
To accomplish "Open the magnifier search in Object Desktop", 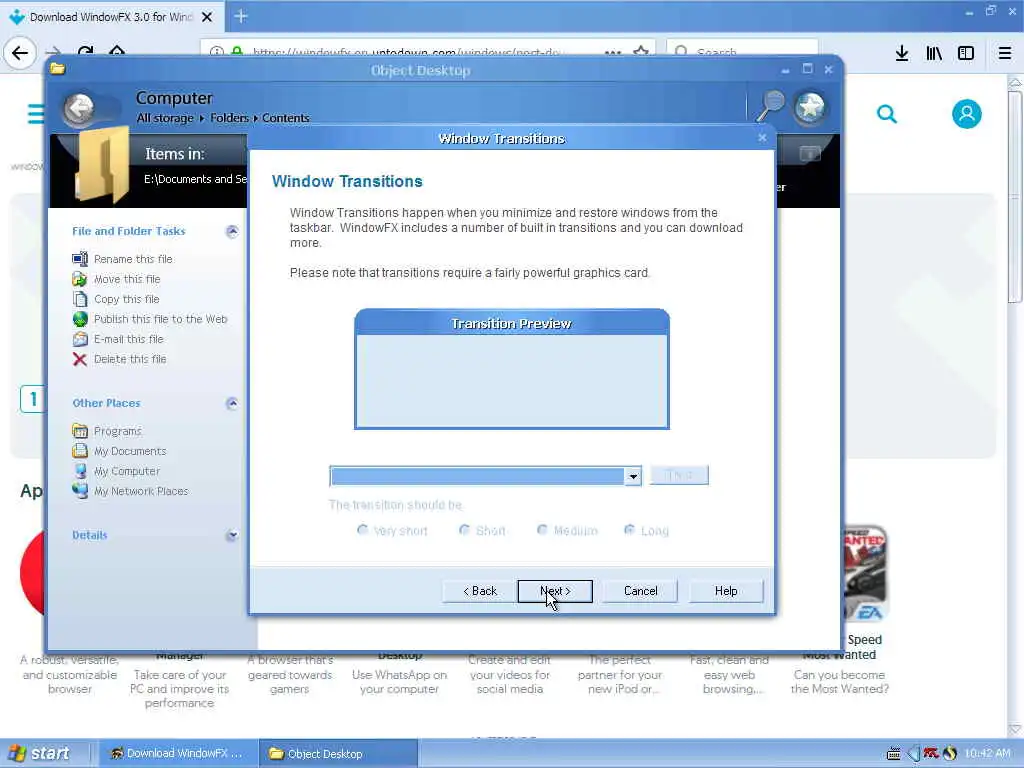I will (x=769, y=106).
